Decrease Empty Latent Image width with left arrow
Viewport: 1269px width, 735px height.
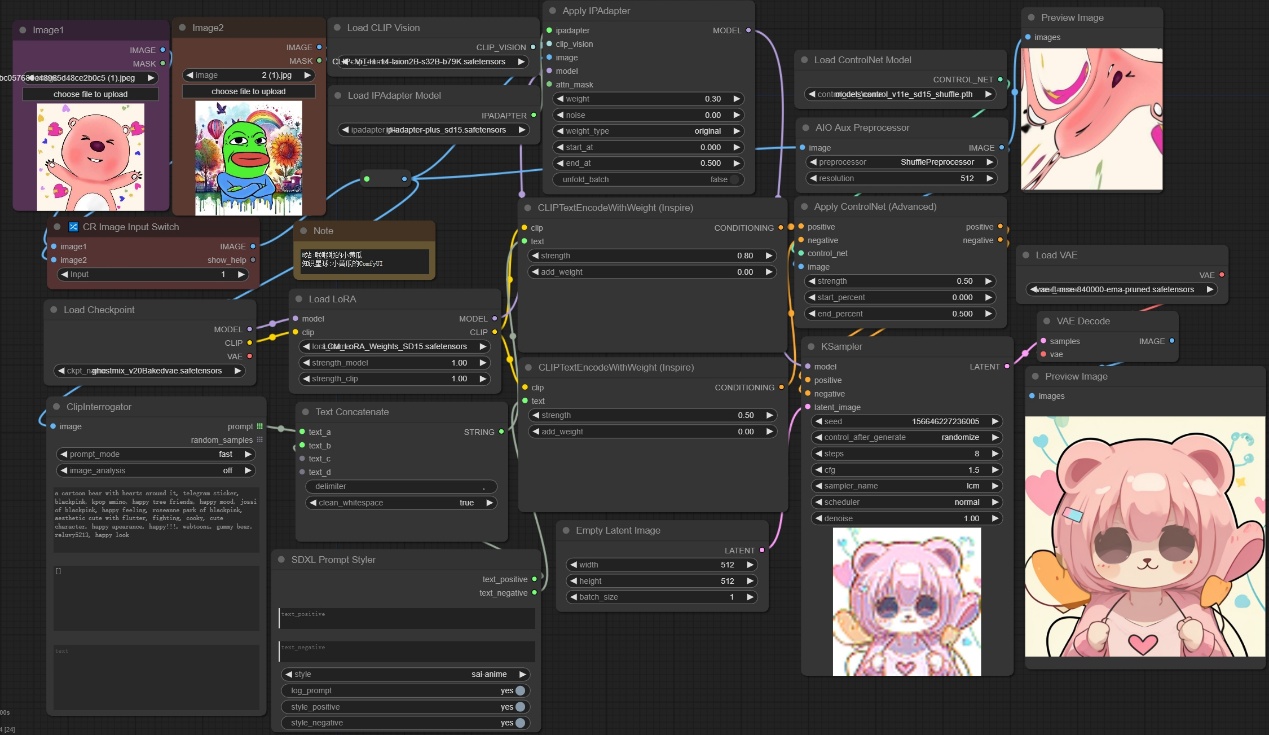click(x=574, y=565)
